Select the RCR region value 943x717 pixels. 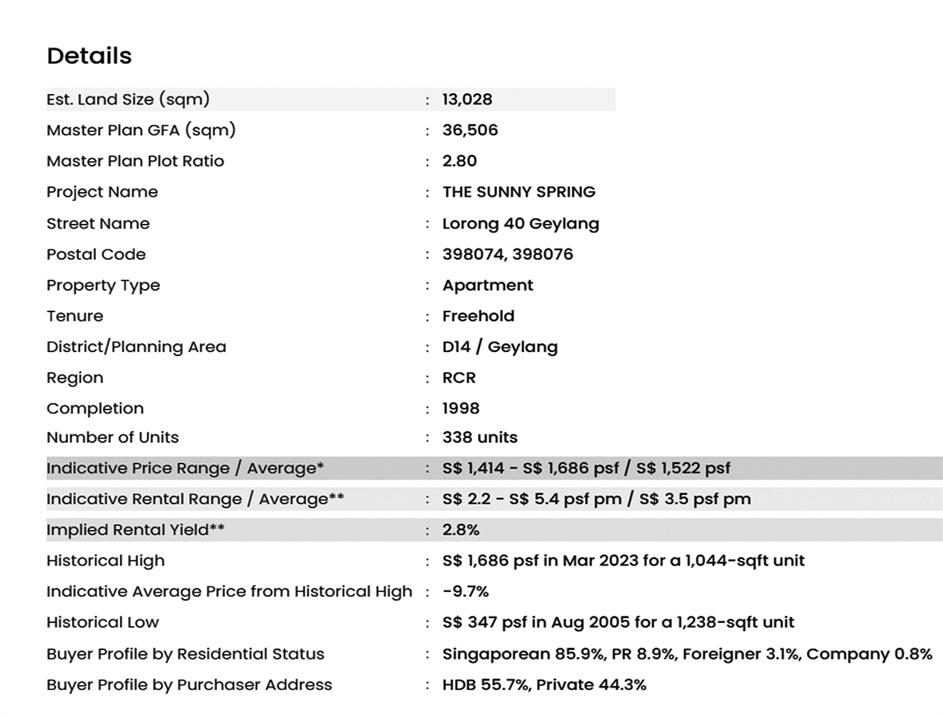459,378
